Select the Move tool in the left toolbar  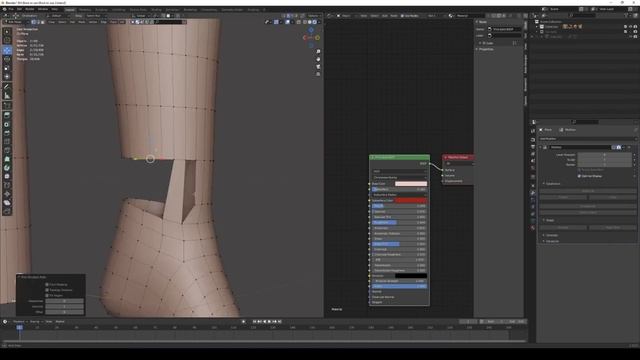pyautogui.click(x=7, y=50)
